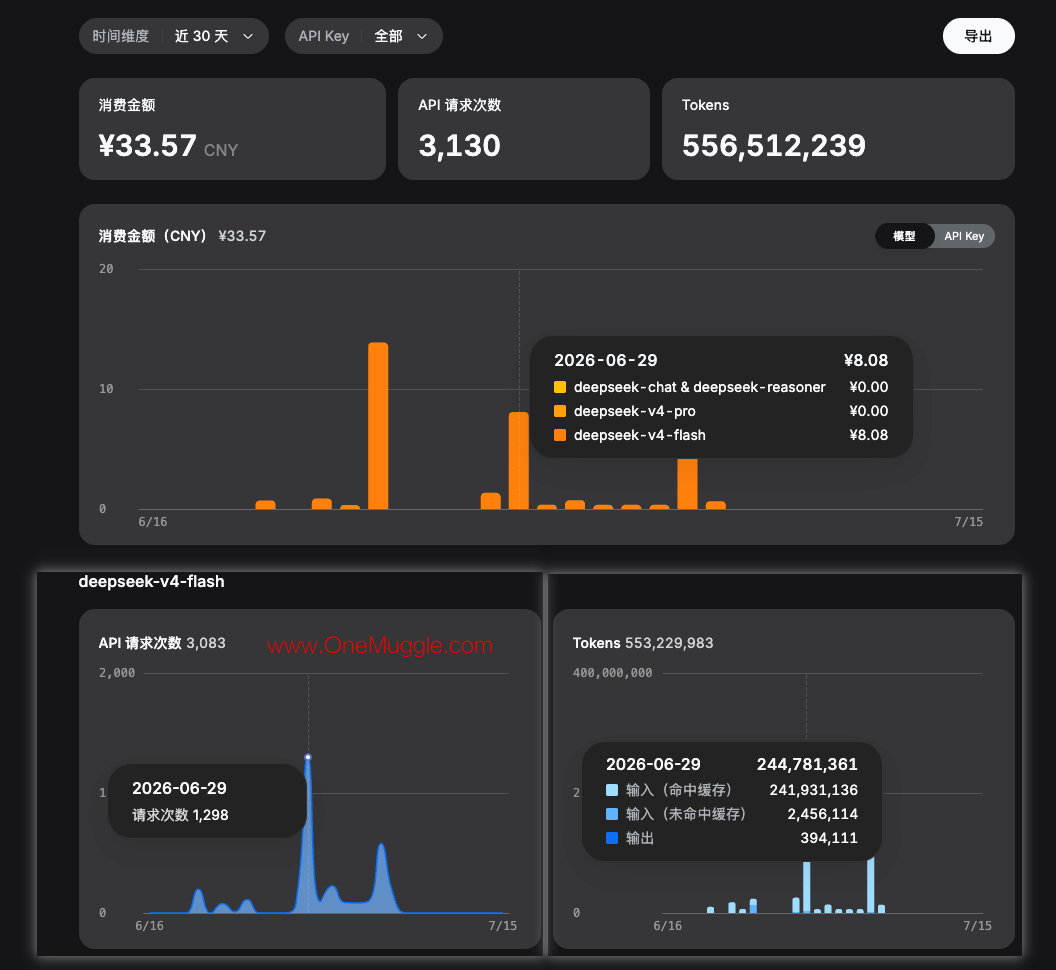
Task: Switch chart grouping to 模型
Action: tap(904, 236)
